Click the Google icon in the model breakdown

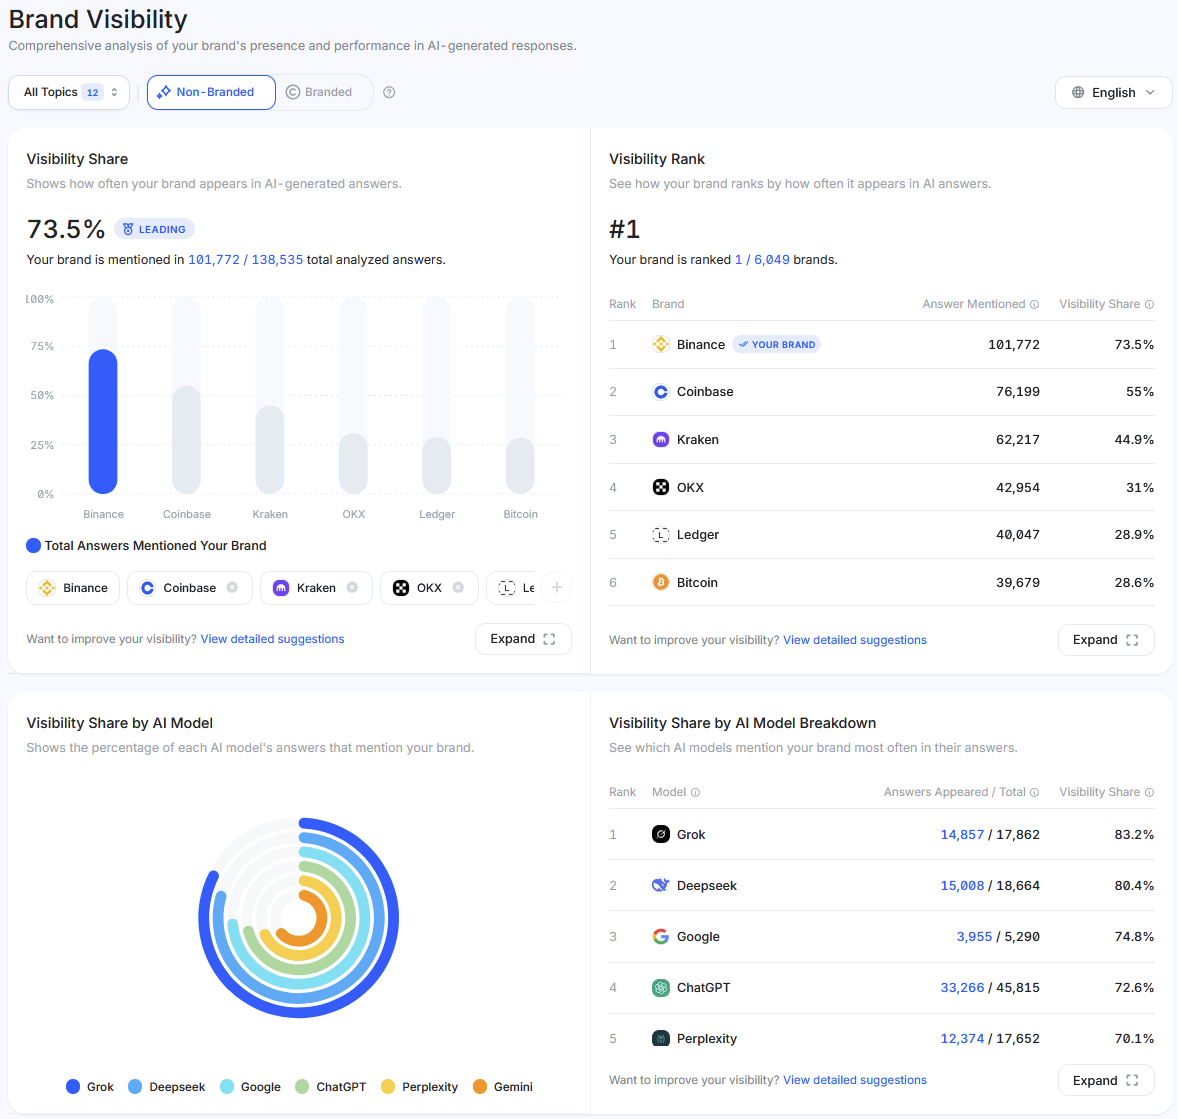pos(661,936)
